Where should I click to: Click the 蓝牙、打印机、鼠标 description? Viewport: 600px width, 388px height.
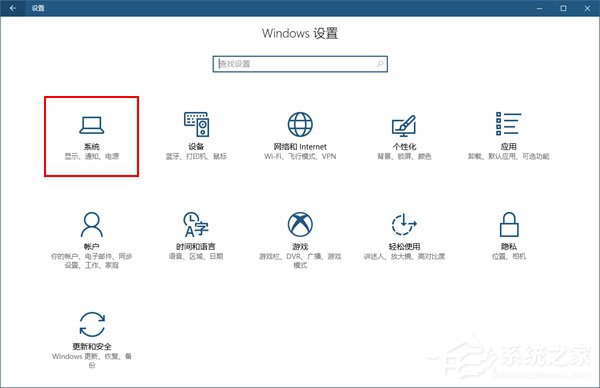point(196,156)
